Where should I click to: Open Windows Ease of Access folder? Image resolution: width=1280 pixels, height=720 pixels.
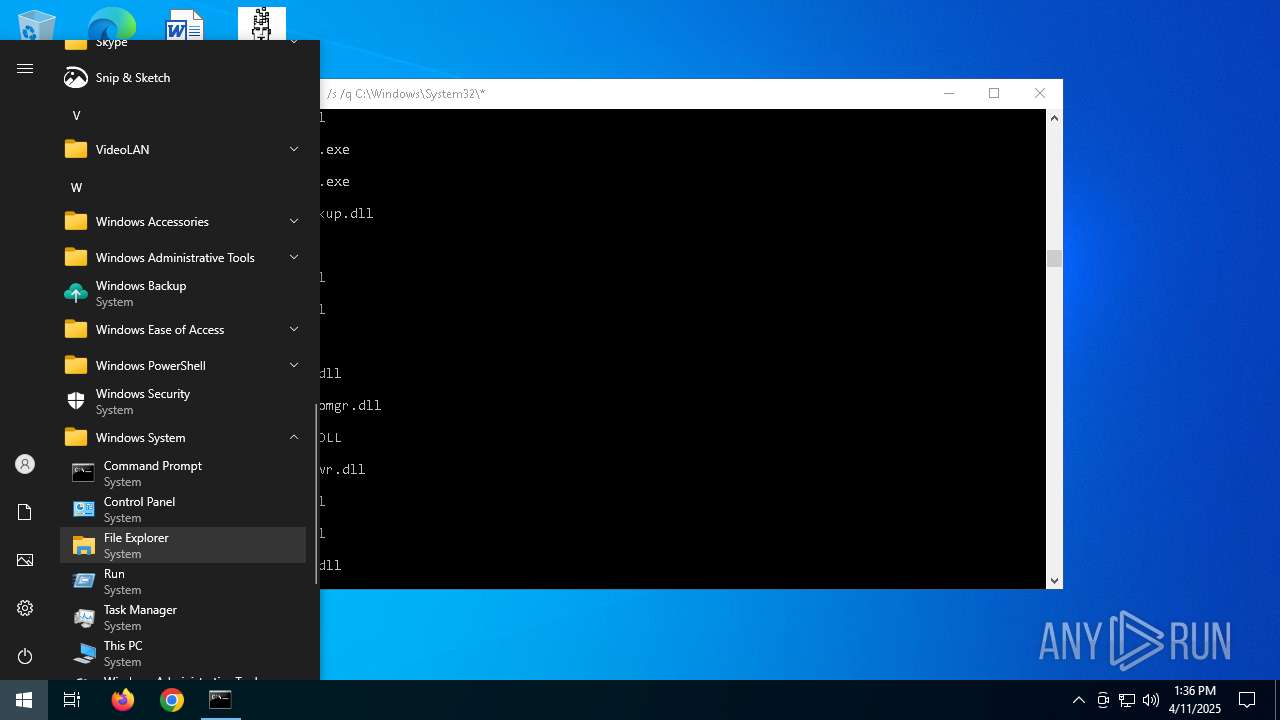pyautogui.click(x=183, y=330)
